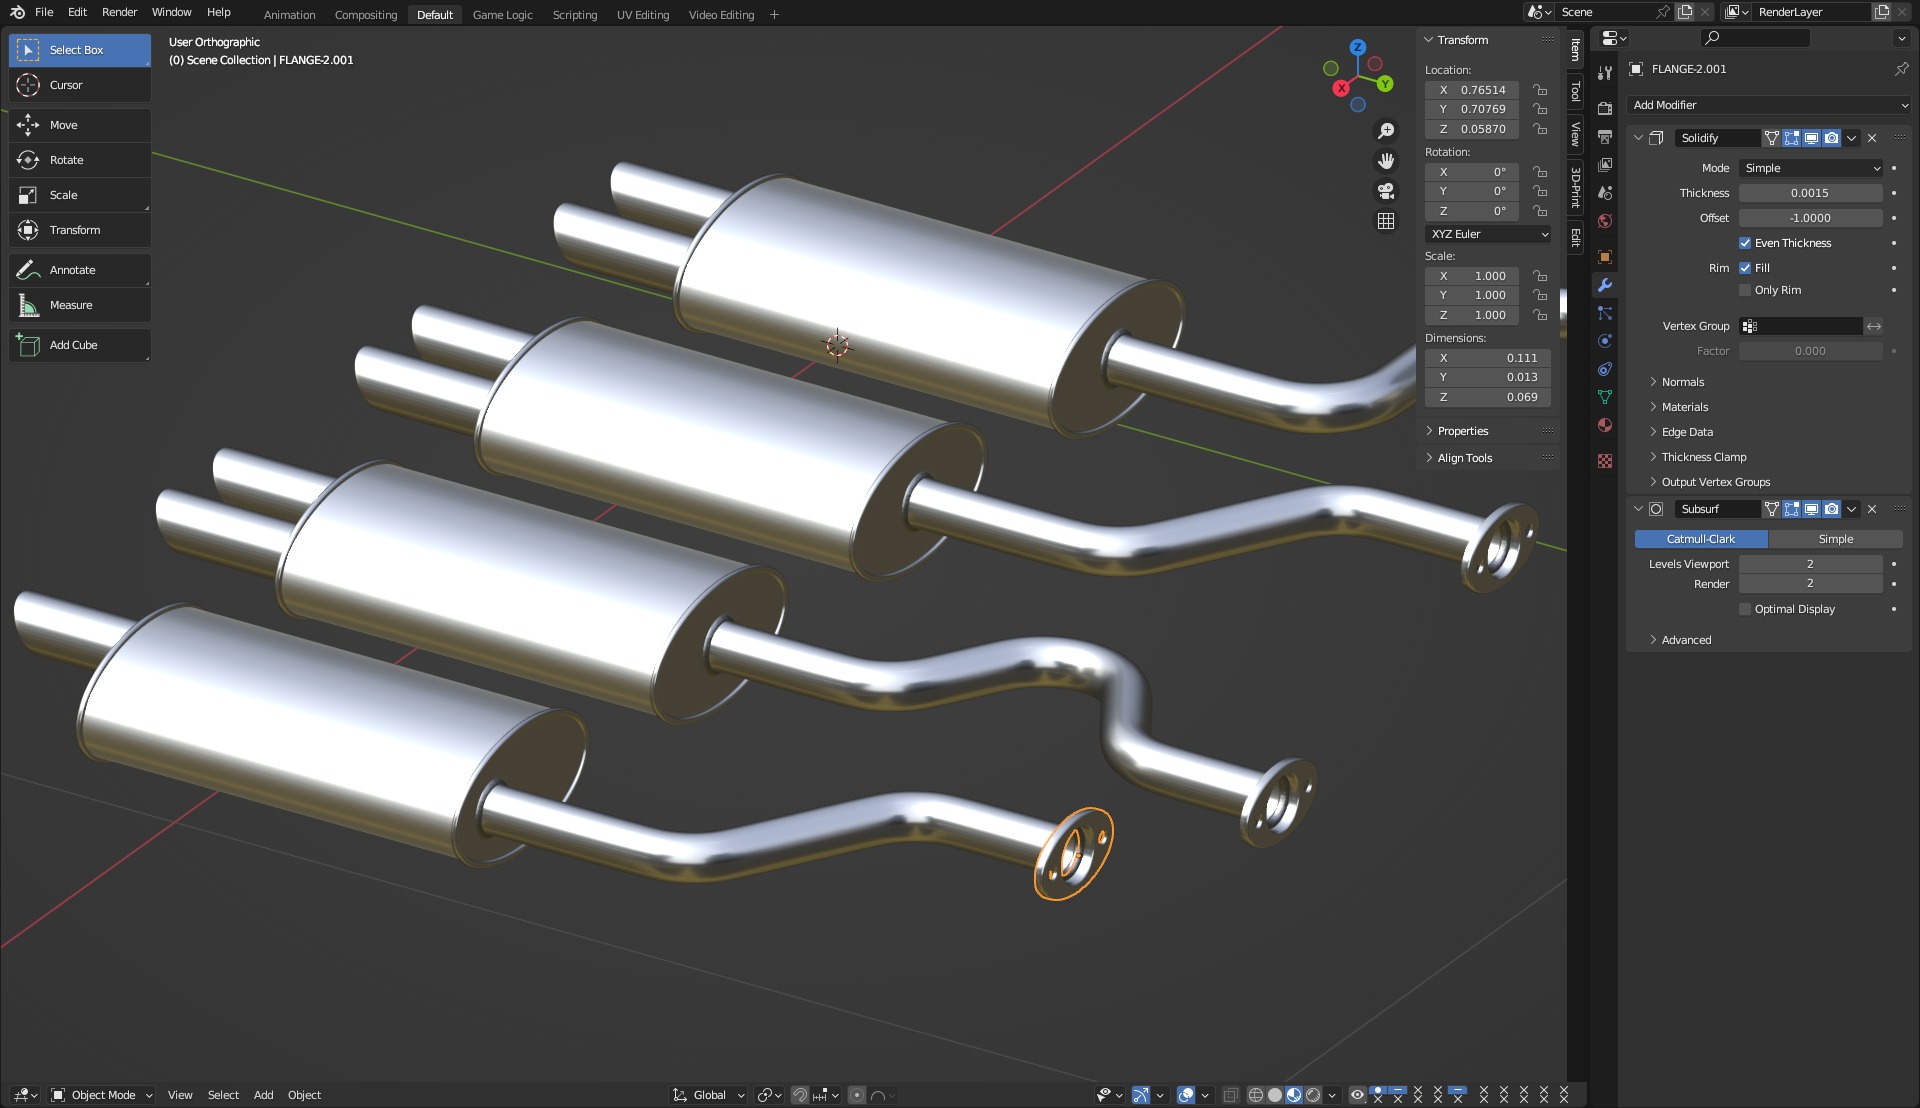Choose the Annotate tool
This screenshot has height=1108, width=1920.
80,270
